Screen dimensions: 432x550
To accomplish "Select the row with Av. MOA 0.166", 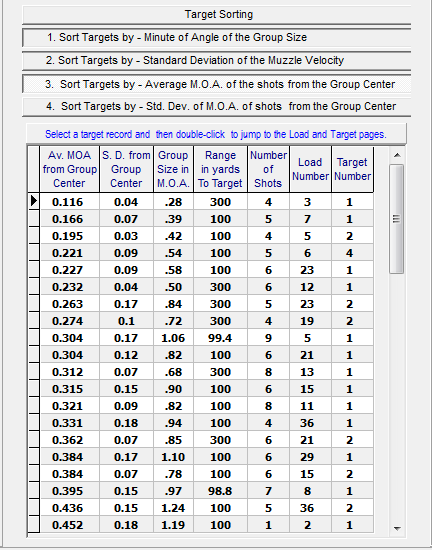I will 207,219.
